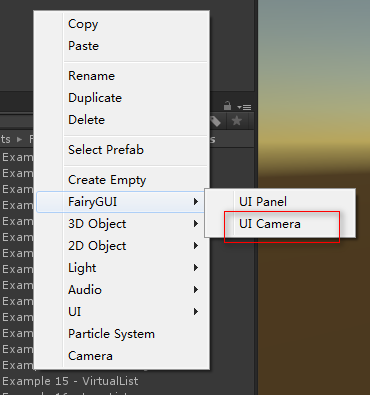
Task: Choose Paste from the context menu
Action: [x=122, y=46]
